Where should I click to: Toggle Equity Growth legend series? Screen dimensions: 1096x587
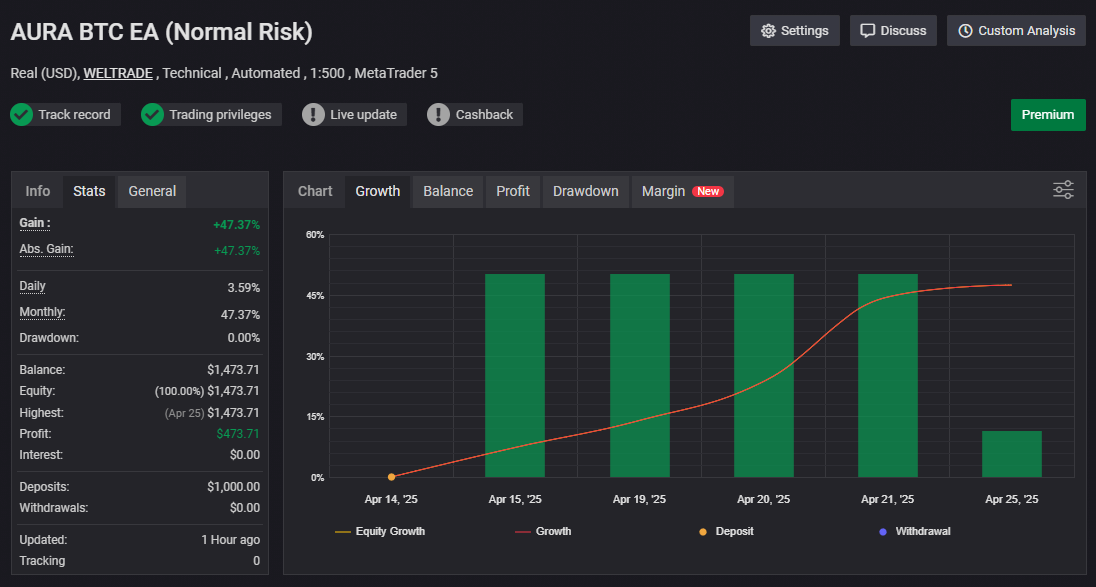point(380,531)
